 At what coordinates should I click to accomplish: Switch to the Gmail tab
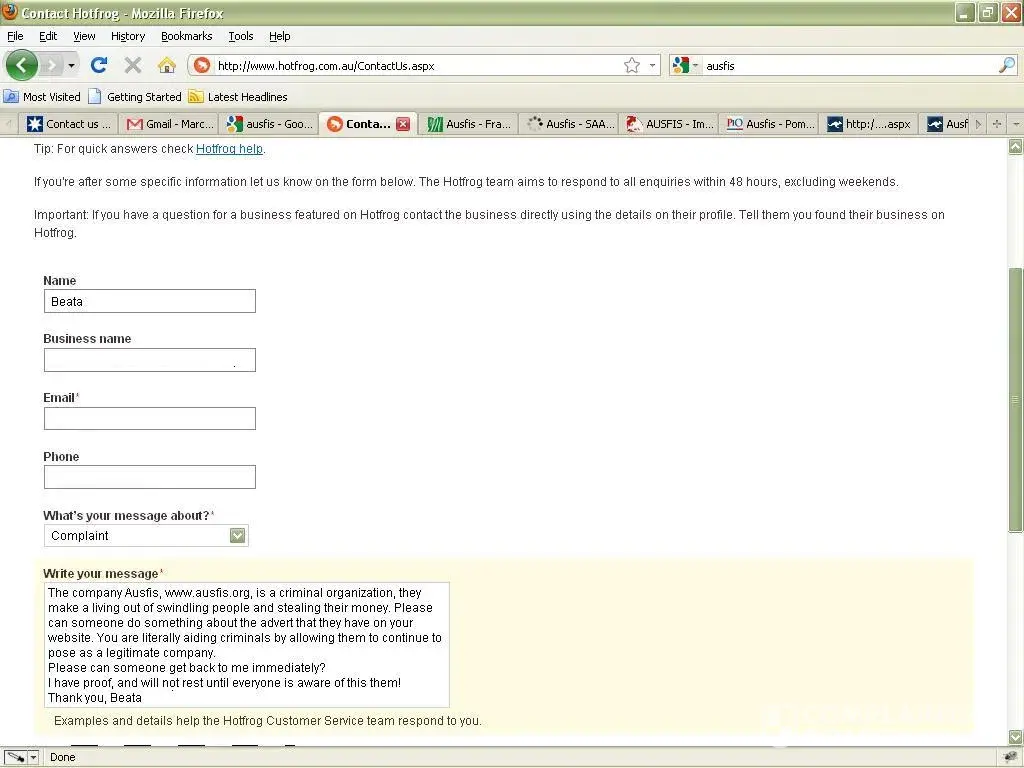pyautogui.click(x=170, y=124)
